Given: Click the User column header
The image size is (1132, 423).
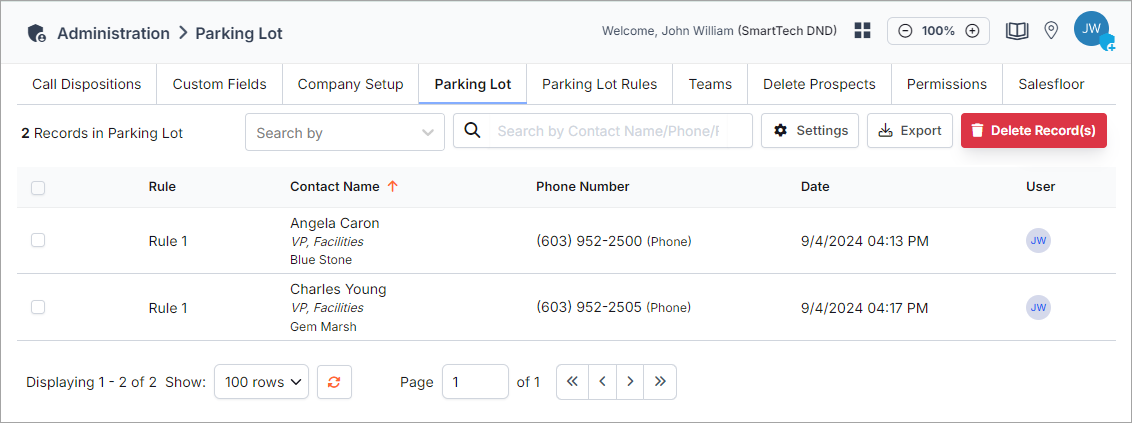Looking at the screenshot, I should coord(1040,186).
